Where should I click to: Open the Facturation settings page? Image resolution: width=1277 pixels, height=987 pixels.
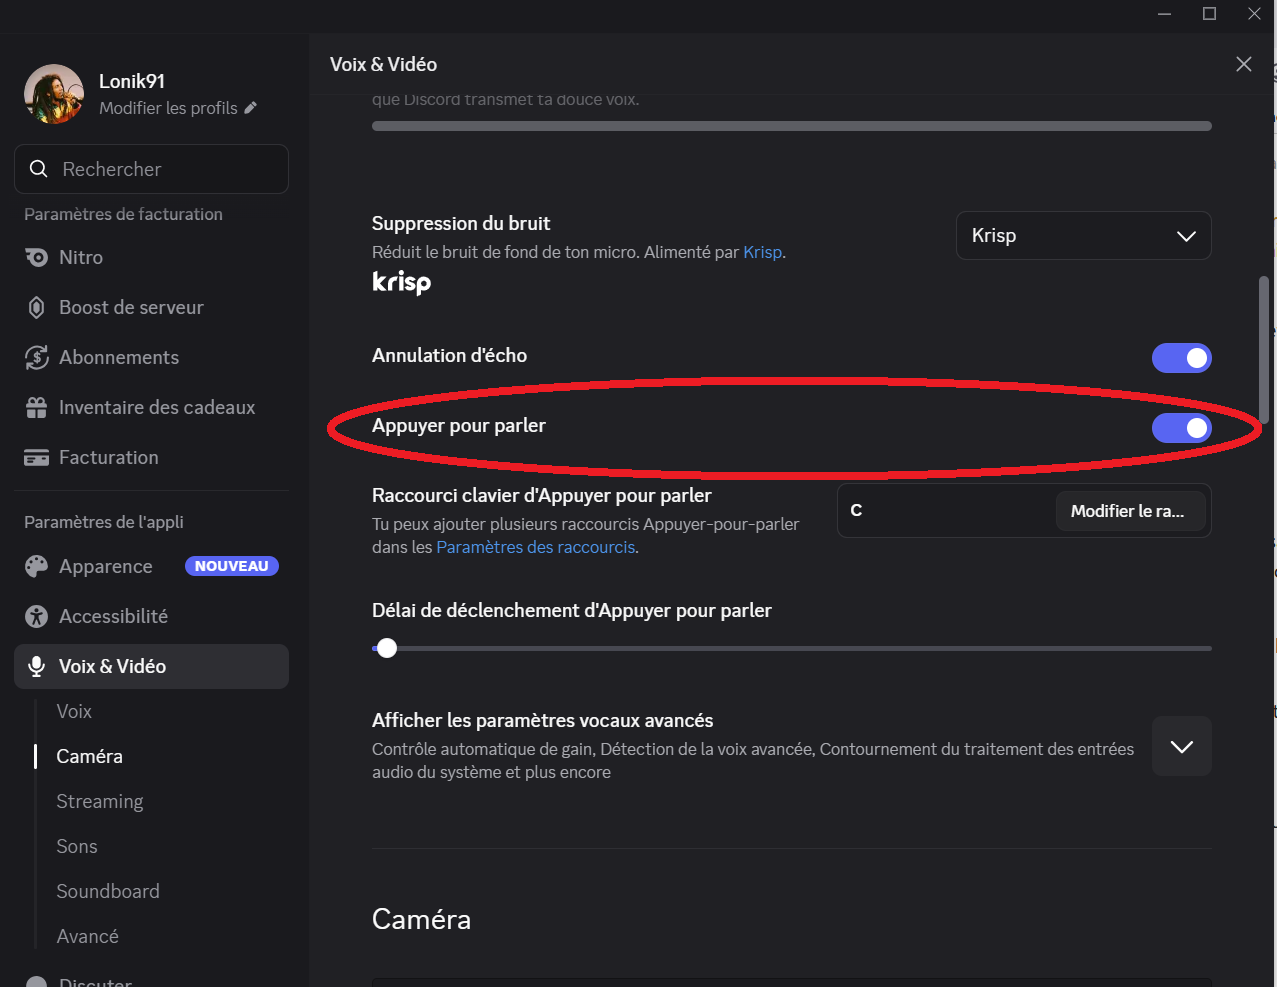[x=151, y=457]
